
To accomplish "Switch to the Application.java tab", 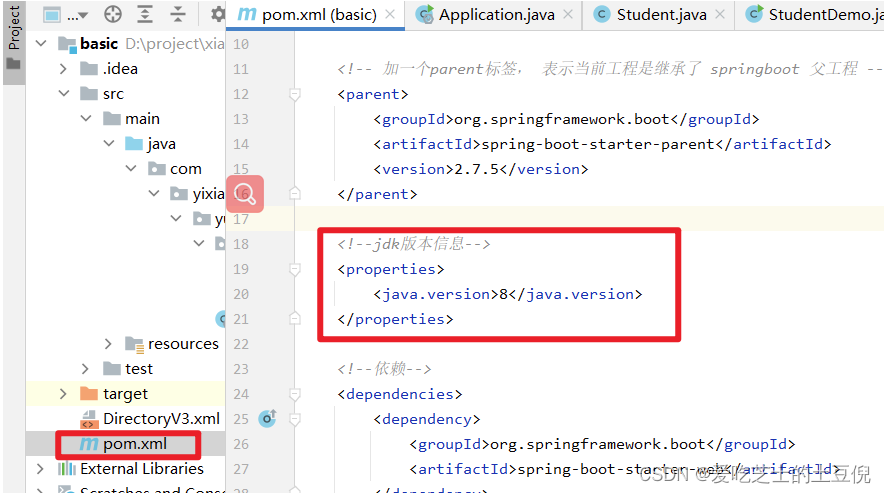I will click(x=494, y=15).
